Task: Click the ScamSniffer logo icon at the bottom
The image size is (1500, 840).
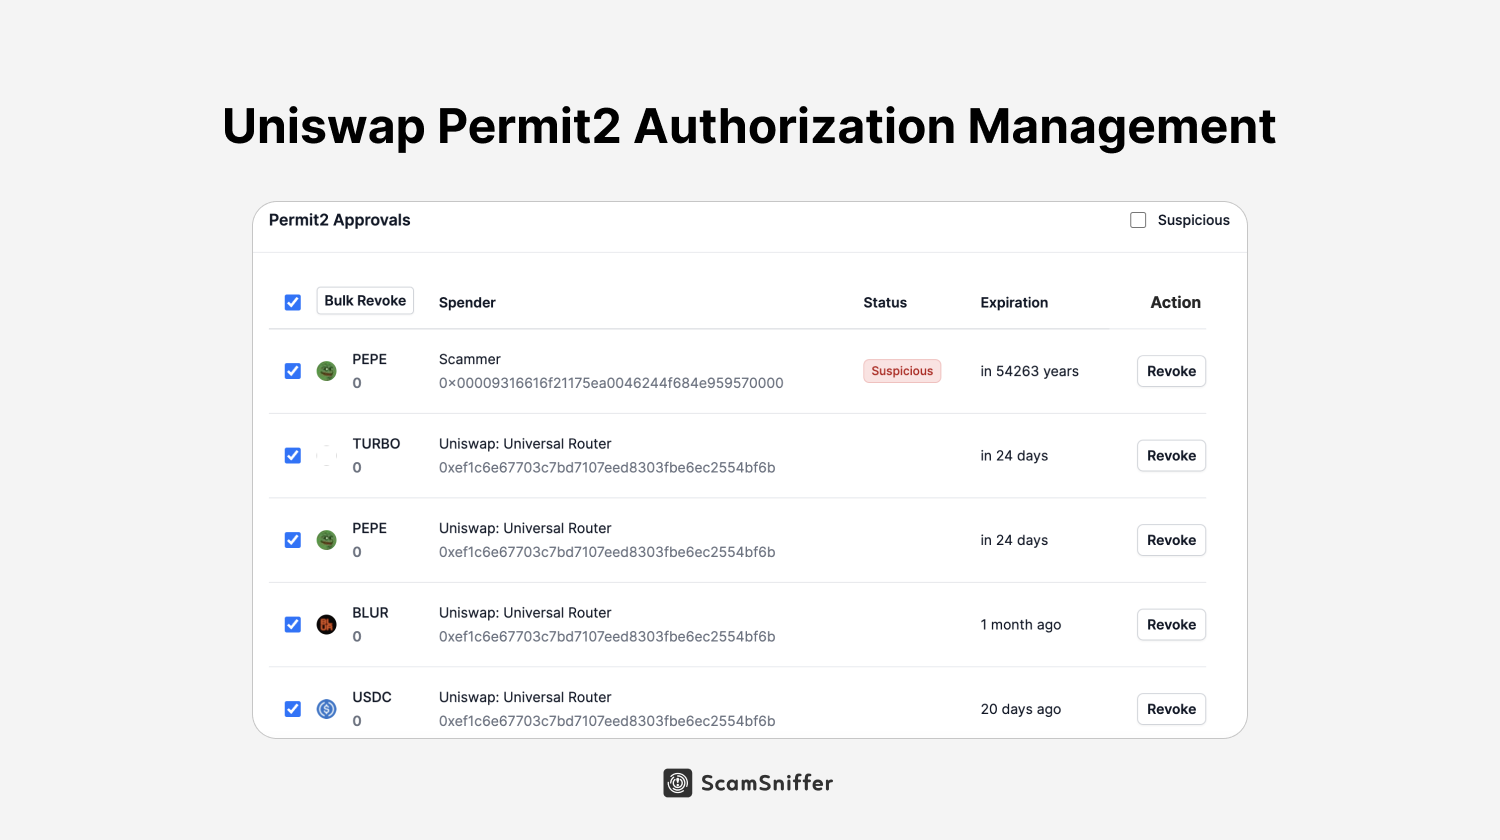Action: pyautogui.click(x=677, y=783)
